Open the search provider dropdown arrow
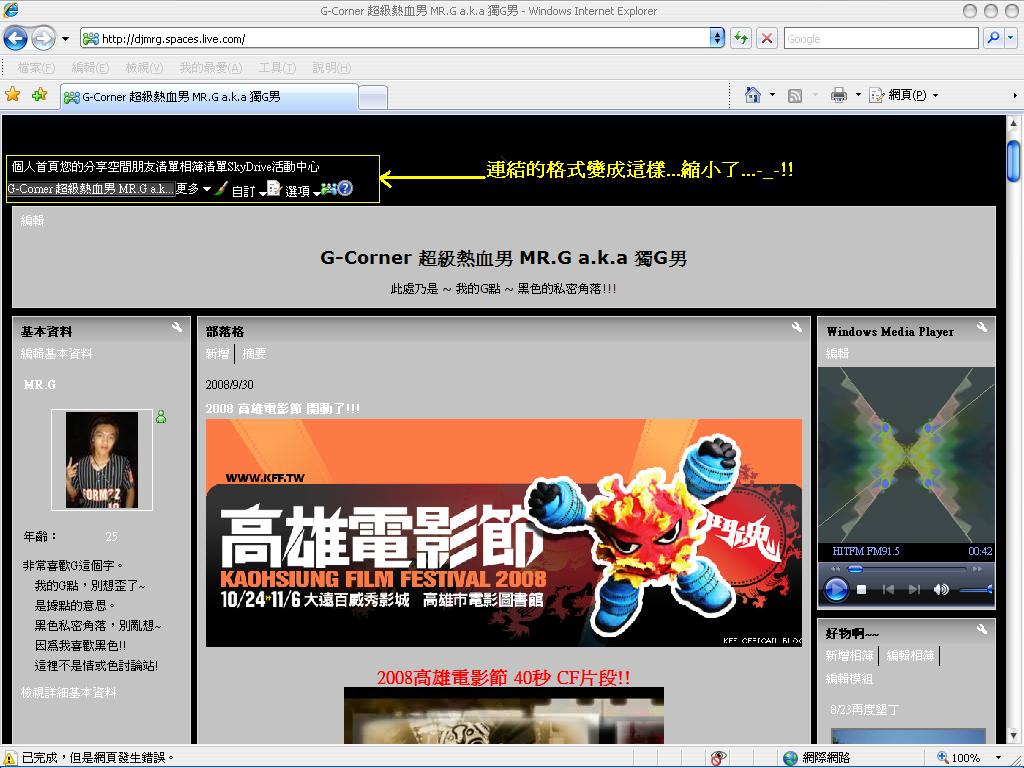 1011,39
